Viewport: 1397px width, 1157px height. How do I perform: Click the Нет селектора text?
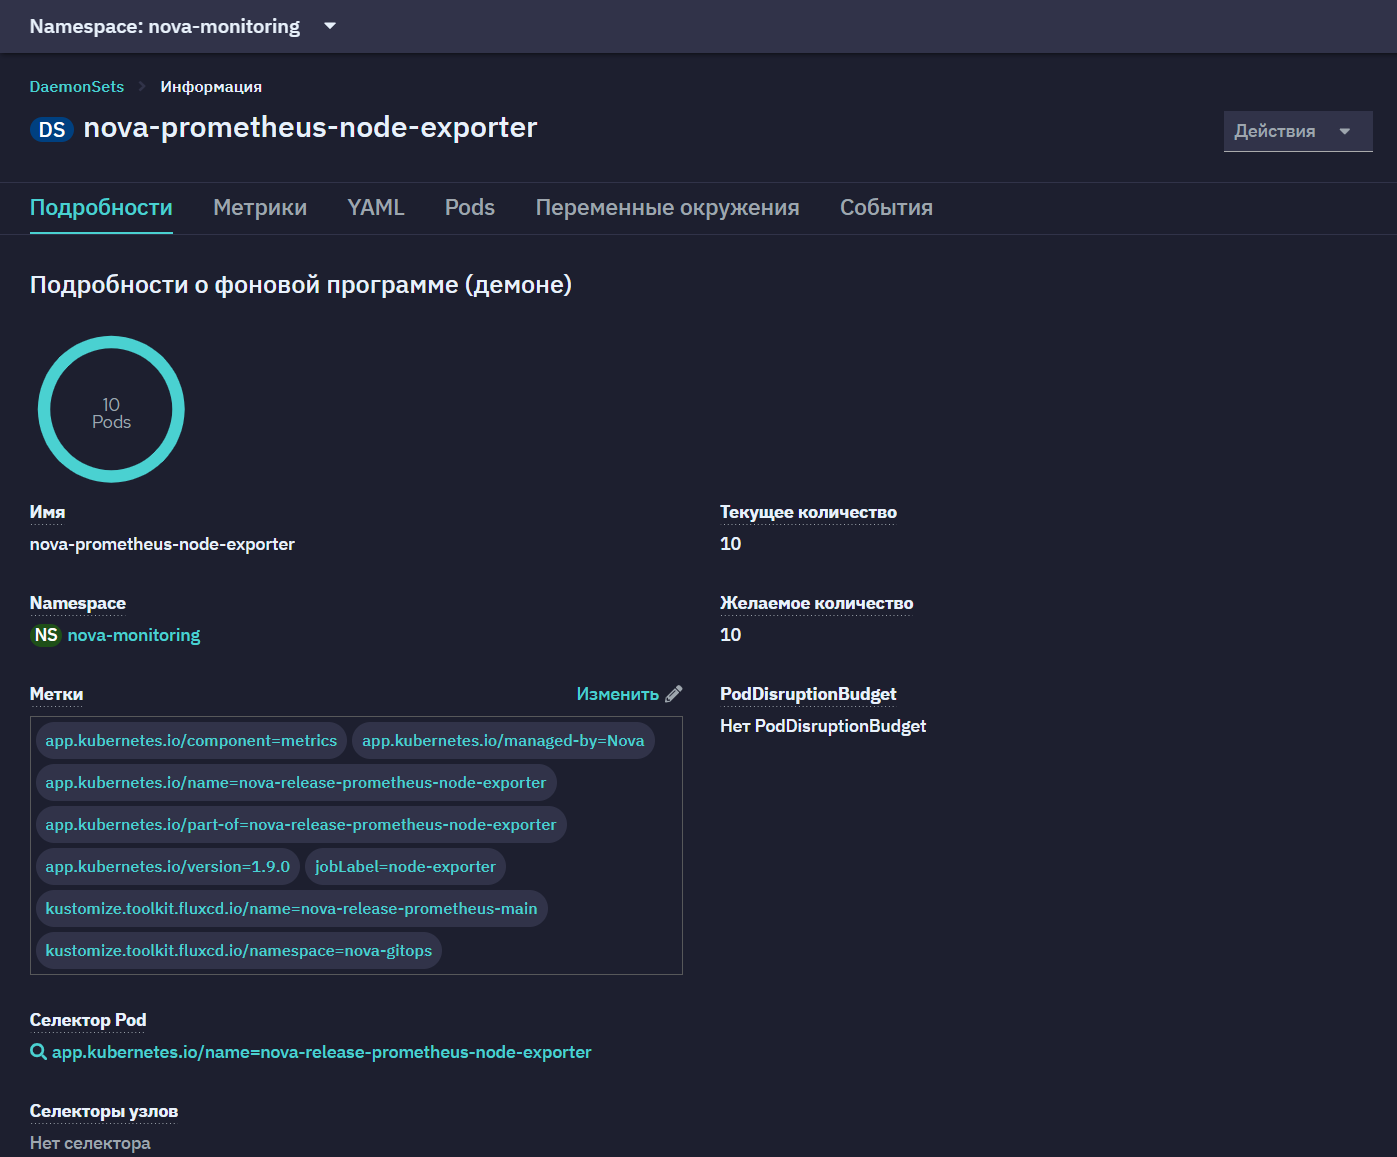pos(90,1143)
